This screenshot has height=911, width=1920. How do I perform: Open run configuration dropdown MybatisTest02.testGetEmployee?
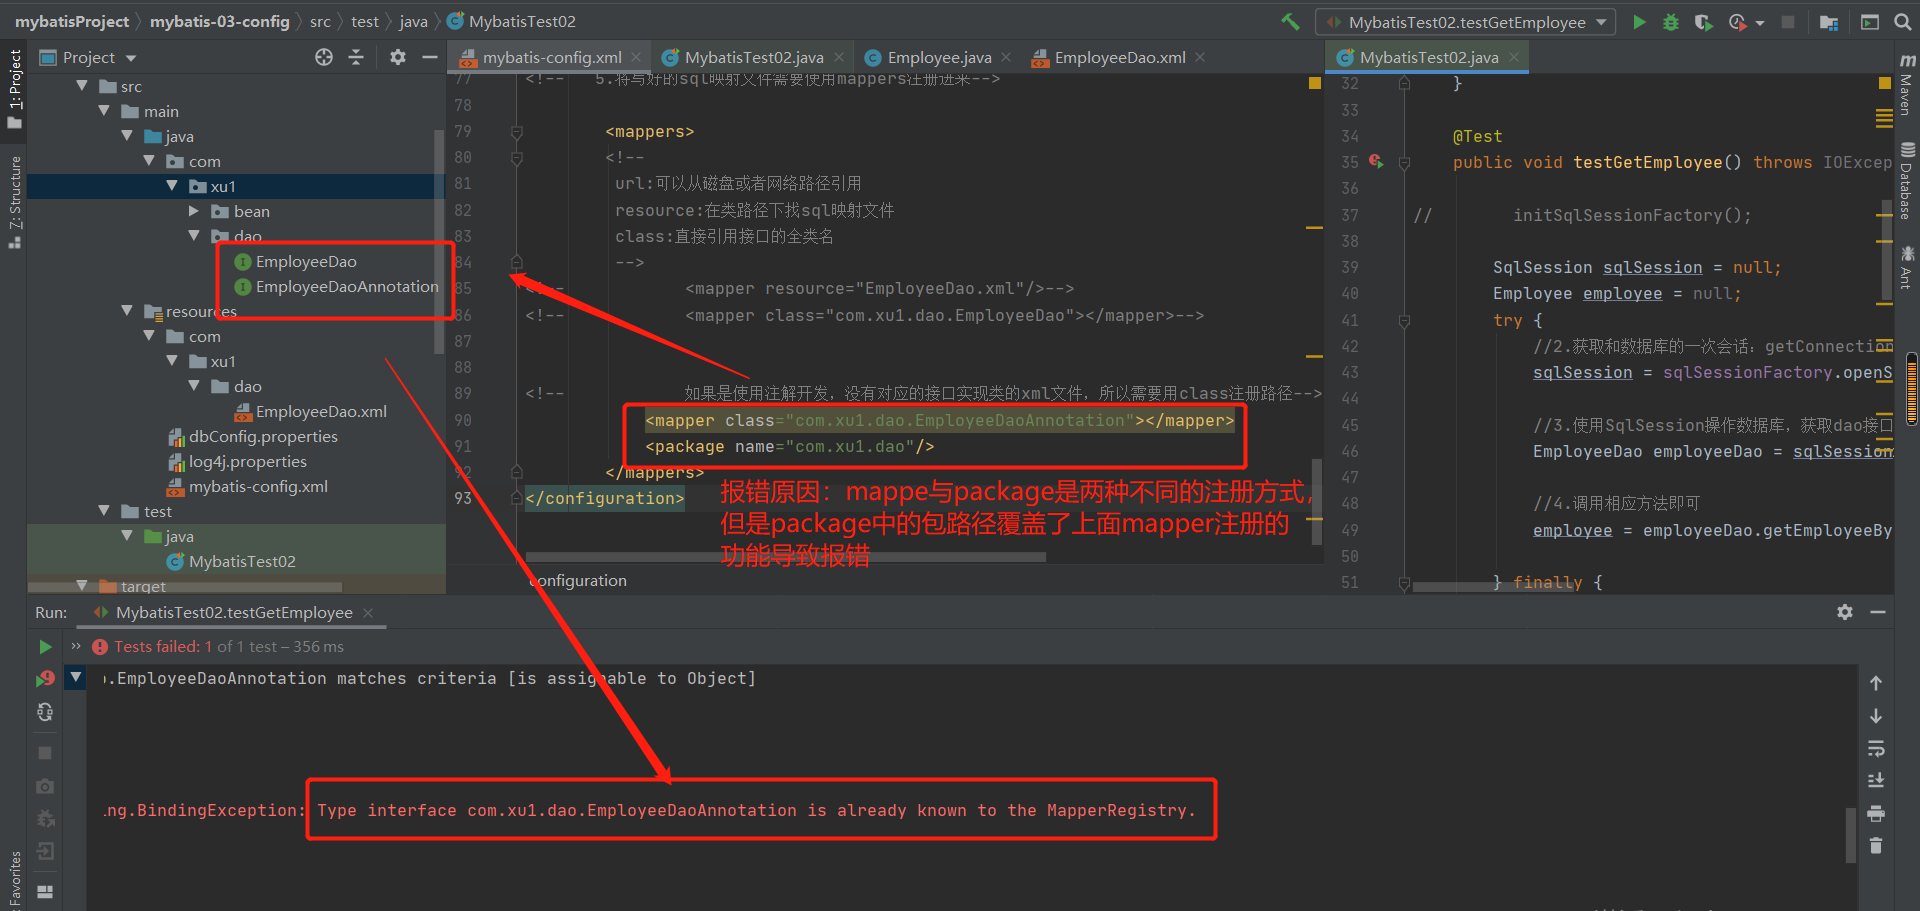[1466, 22]
